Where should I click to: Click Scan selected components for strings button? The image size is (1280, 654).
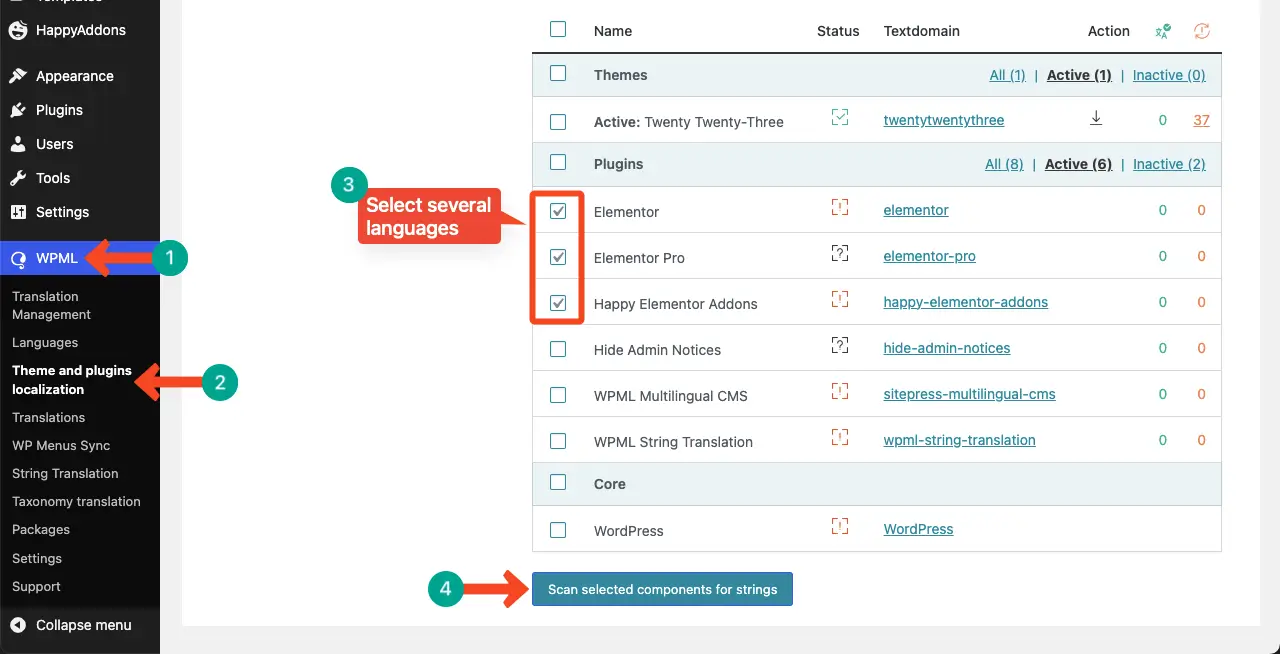[662, 589]
